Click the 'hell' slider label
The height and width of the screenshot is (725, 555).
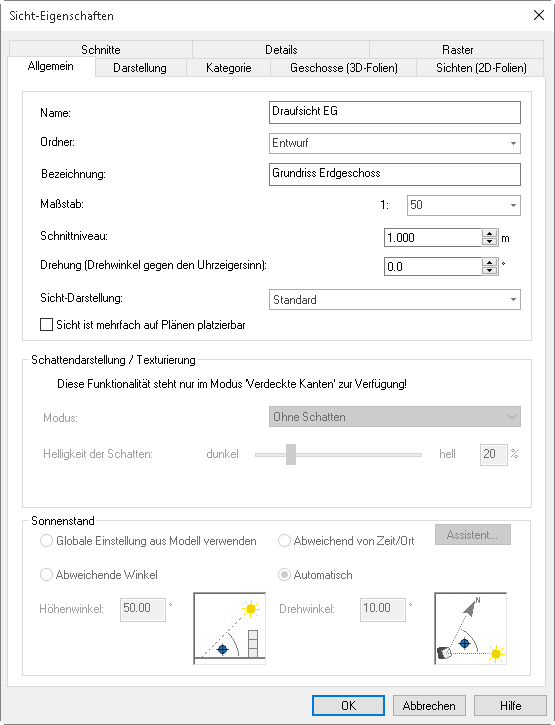tap(447, 454)
